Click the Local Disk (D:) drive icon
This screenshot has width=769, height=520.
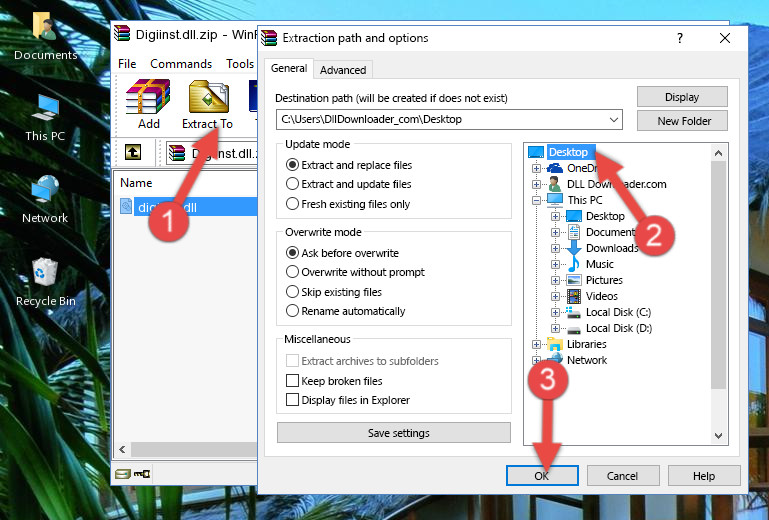tap(574, 329)
